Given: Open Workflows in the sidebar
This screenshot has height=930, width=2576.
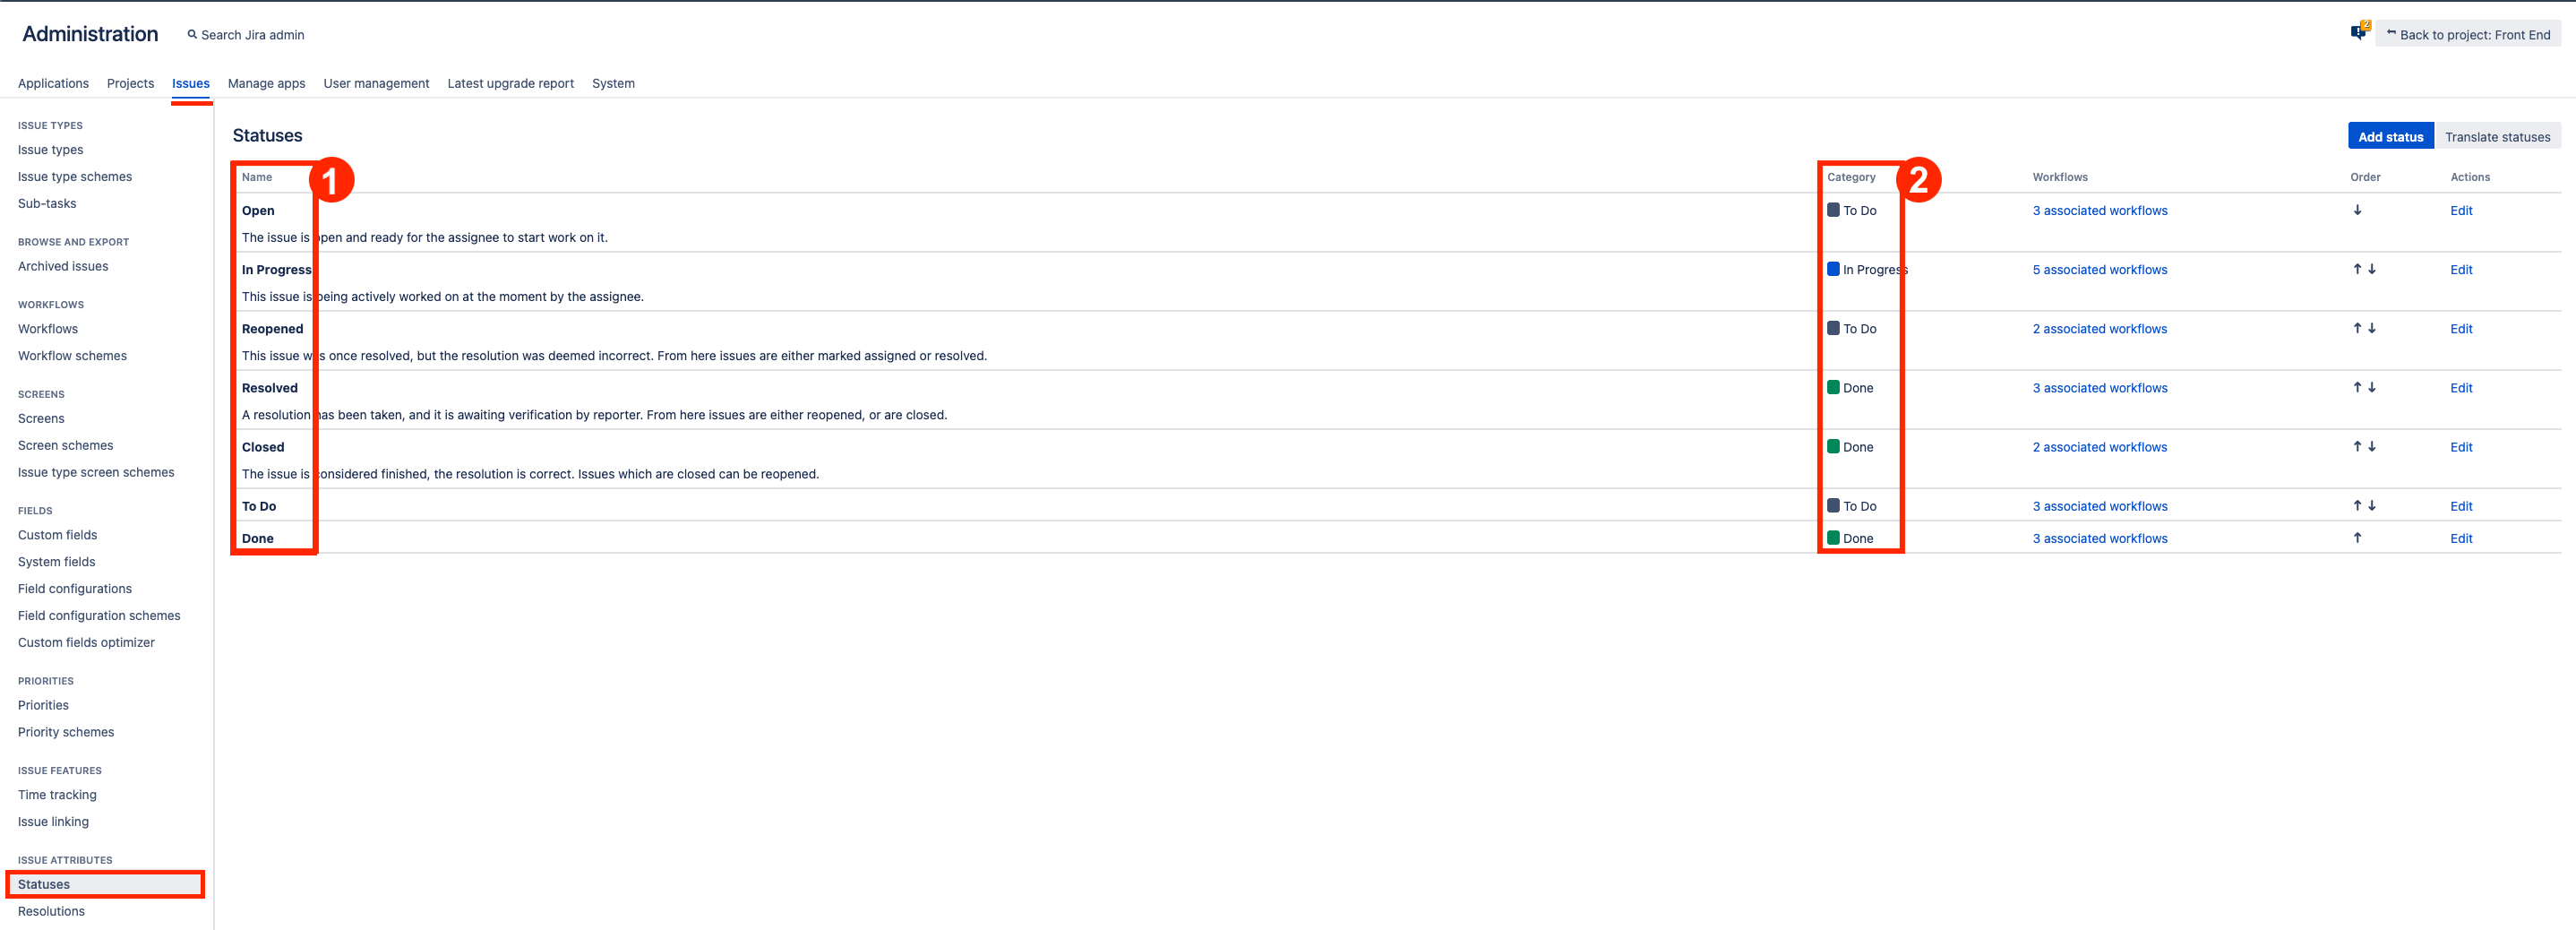Looking at the screenshot, I should (48, 328).
